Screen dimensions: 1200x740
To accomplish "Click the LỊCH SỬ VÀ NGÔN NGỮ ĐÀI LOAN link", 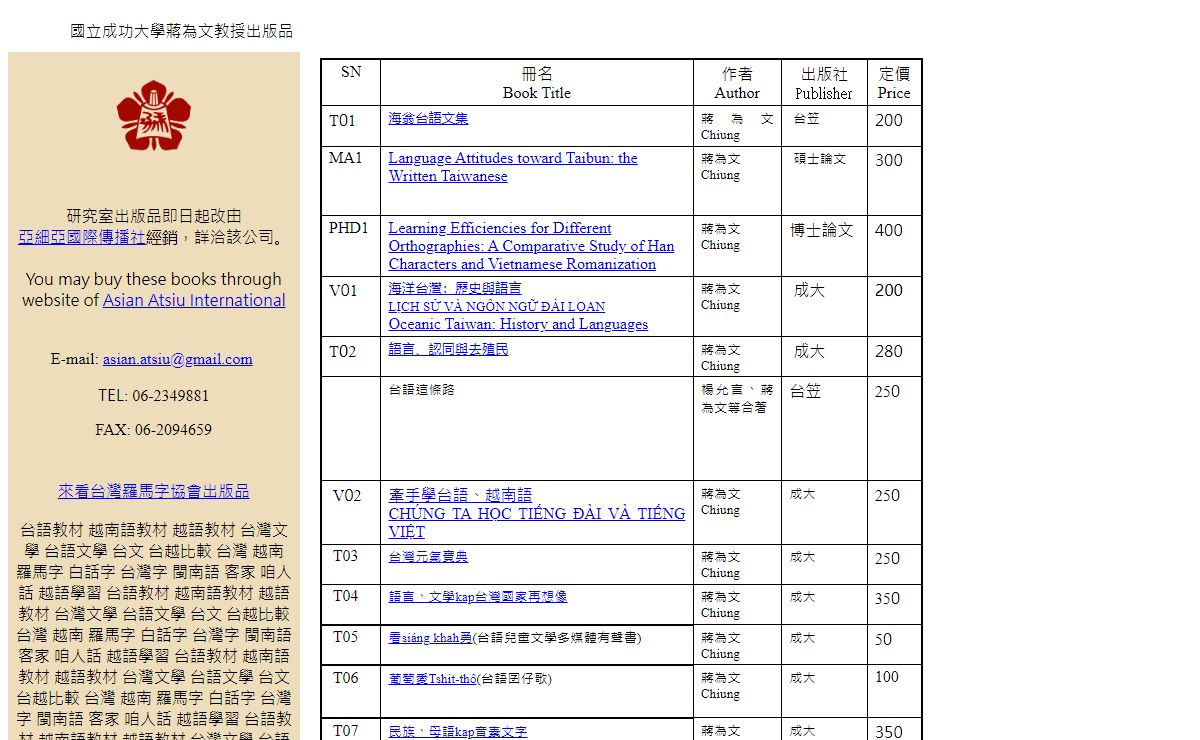I will coord(496,306).
